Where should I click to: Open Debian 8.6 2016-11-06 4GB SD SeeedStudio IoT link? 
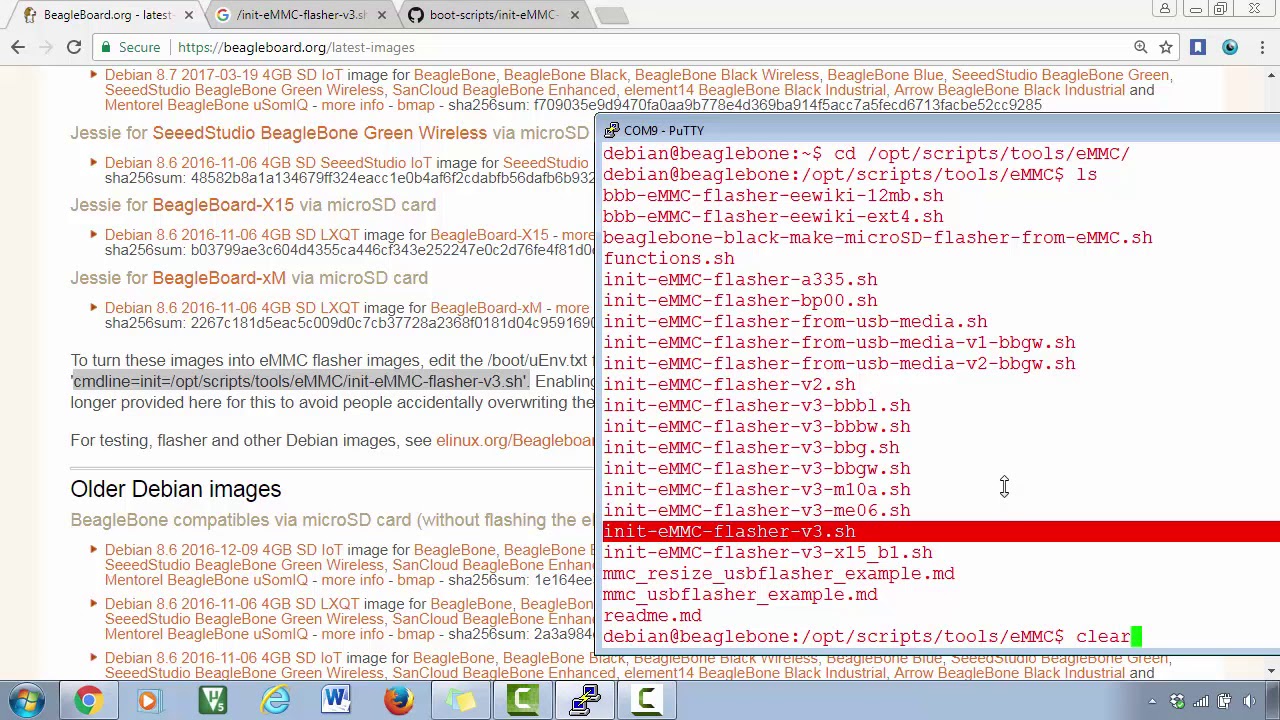click(268, 163)
